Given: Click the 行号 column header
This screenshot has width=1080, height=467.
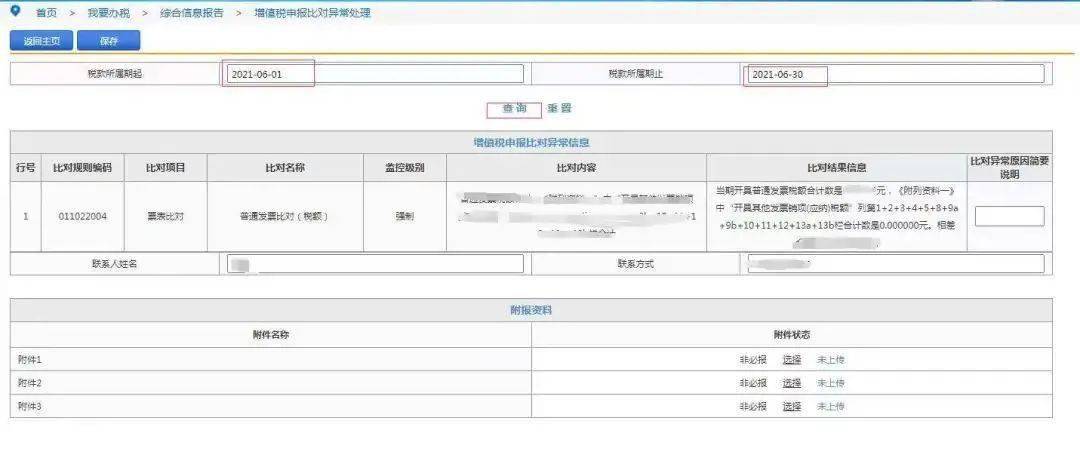Looking at the screenshot, I should (x=25, y=167).
